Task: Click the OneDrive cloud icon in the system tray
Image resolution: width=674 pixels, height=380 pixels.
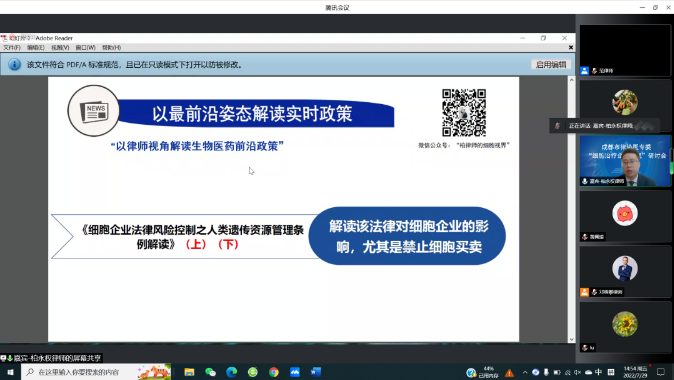Action: click(588, 372)
